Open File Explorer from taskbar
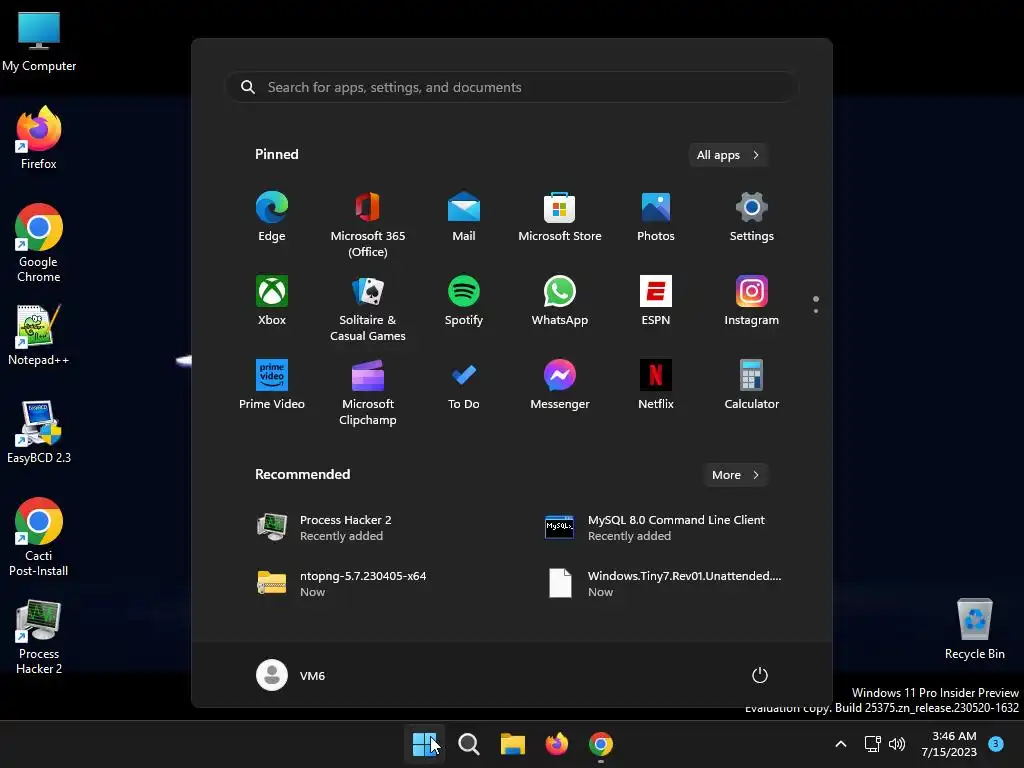Image resolution: width=1024 pixels, height=768 pixels. coord(513,744)
